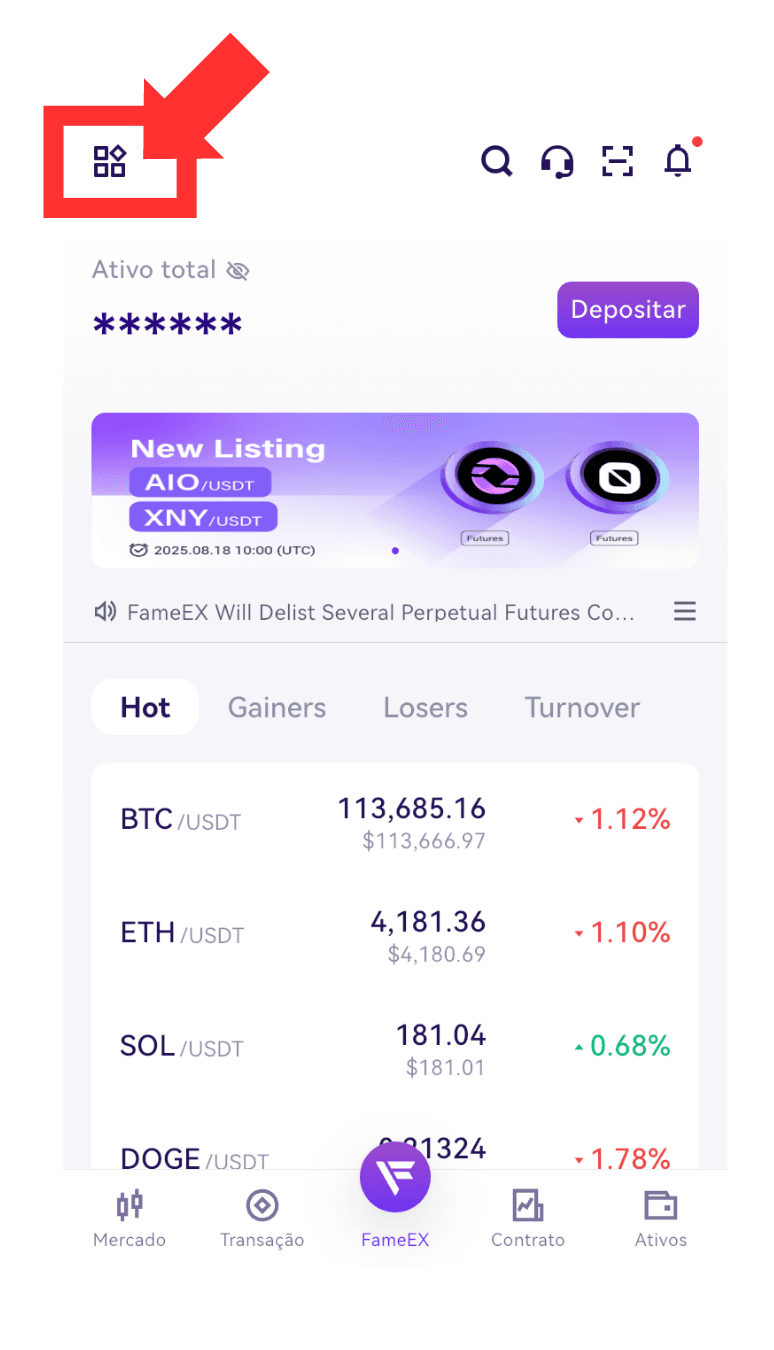Tap the speaker announcement icon
This screenshot has height=1350, width=774.
coord(105,611)
